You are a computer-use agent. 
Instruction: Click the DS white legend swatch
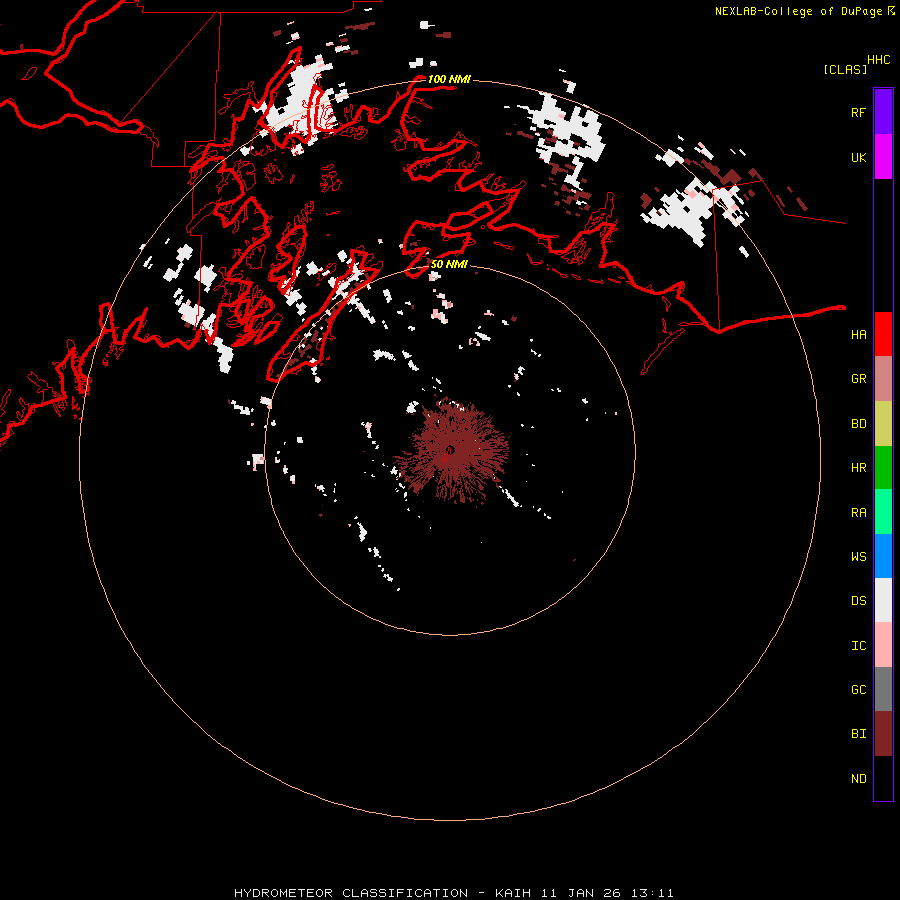click(883, 600)
